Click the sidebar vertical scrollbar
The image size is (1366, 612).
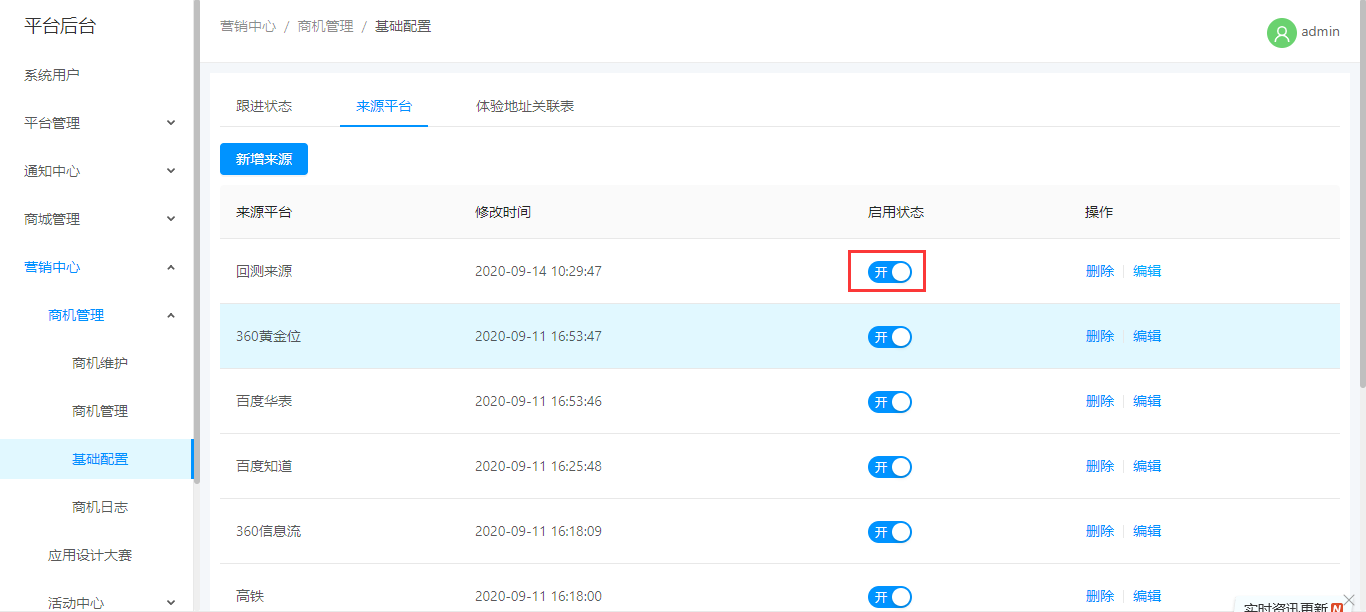pyautogui.click(x=197, y=242)
